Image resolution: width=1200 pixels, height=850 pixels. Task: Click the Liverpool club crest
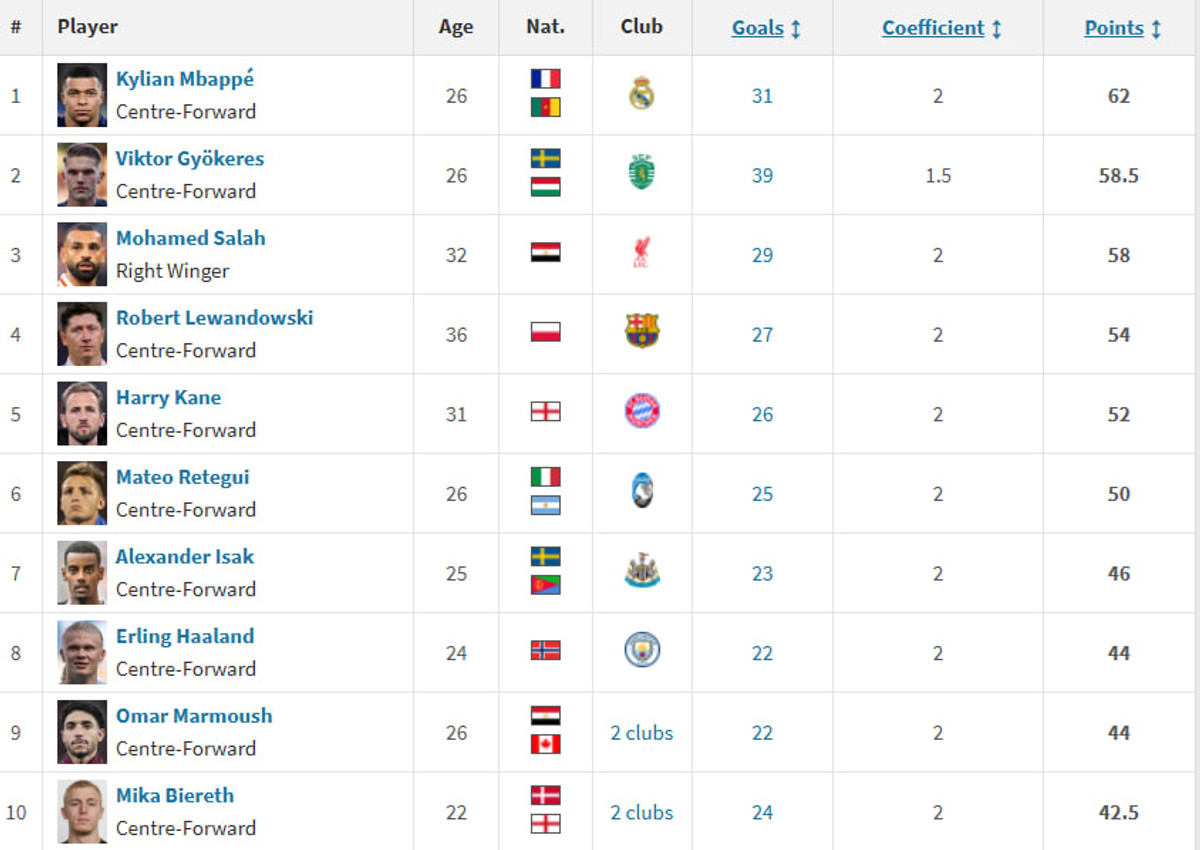[642, 253]
